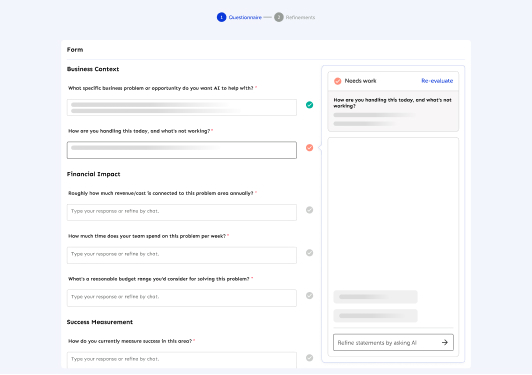The image size is (532, 375).
Task: Send refinement with the arrow button
Action: pyautogui.click(x=445, y=342)
